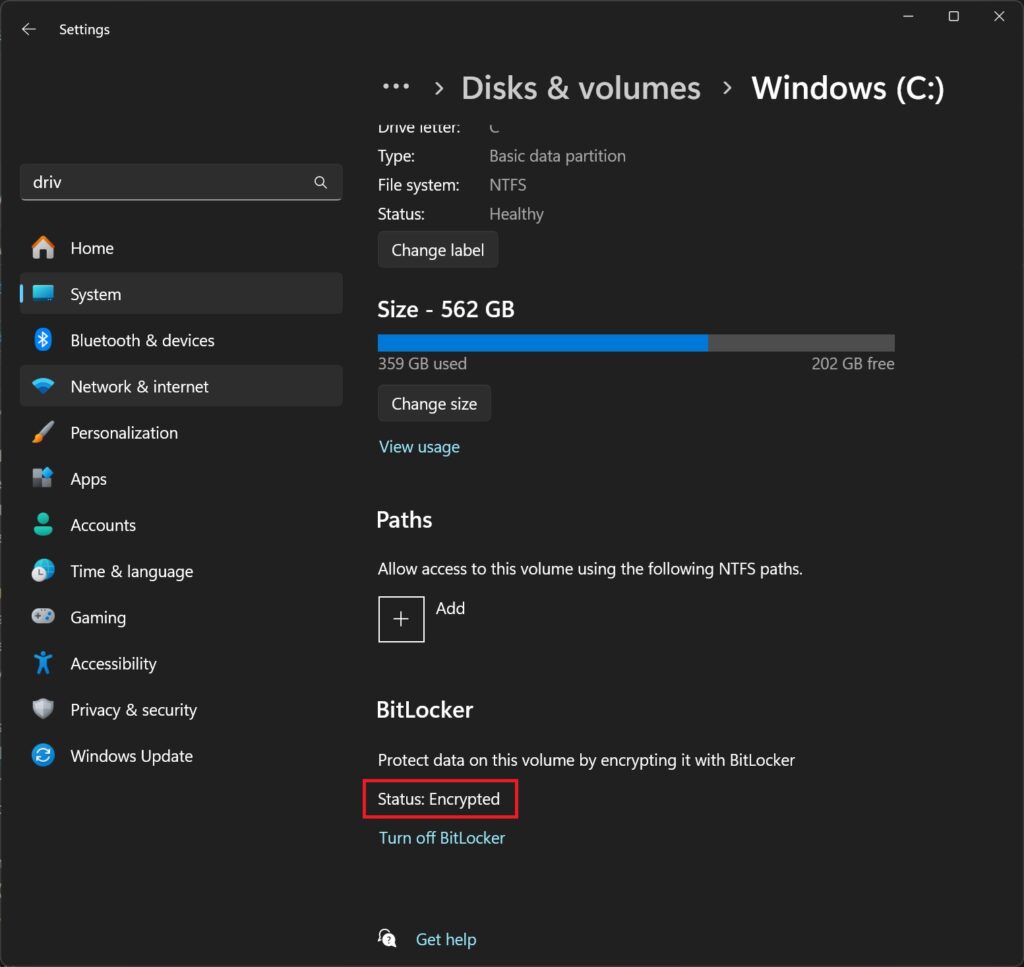Open Accounts settings
Viewport: 1024px width, 967px height.
(103, 524)
